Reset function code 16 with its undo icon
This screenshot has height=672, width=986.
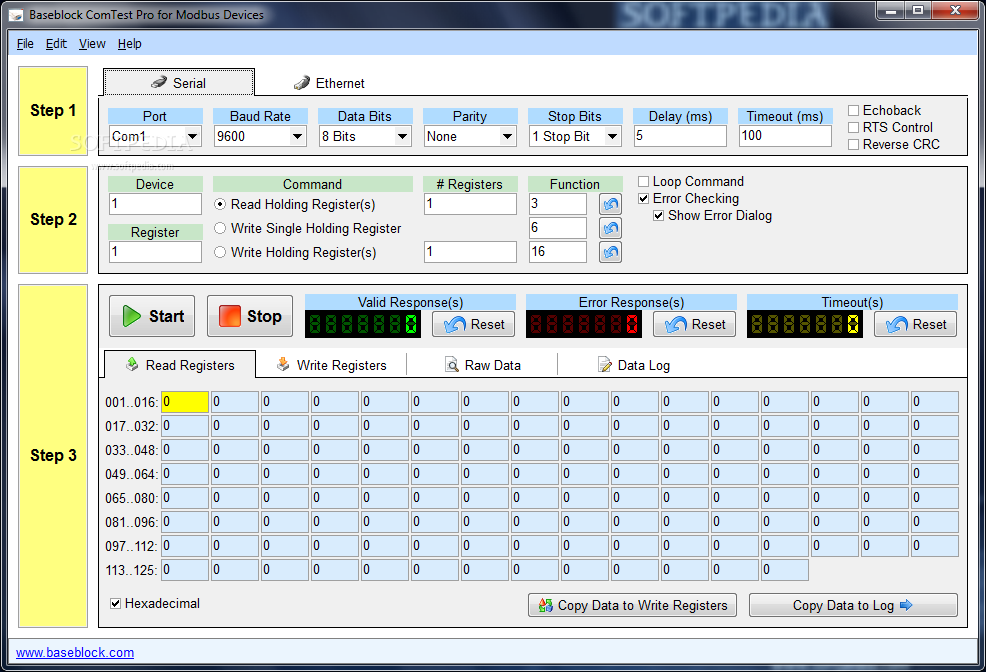(610, 252)
